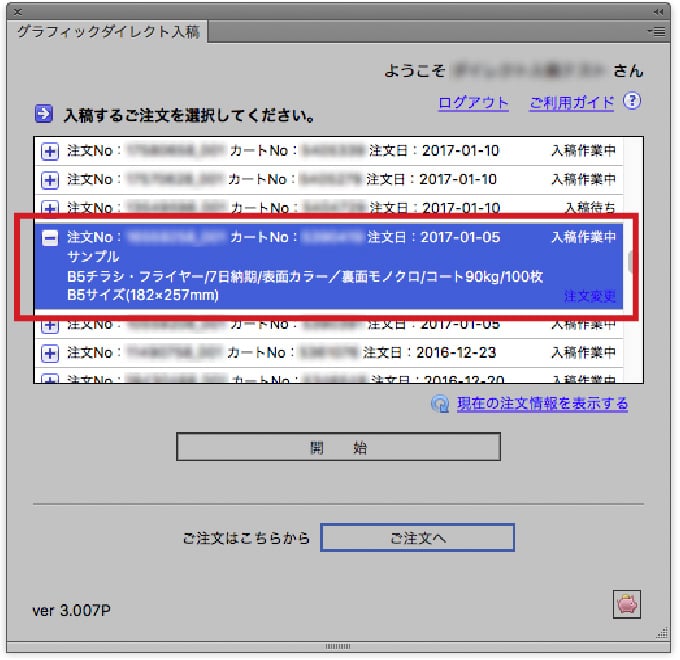Select the B5チラシ・フライヤー order description text
The image size is (680, 660).
pyautogui.click(x=305, y=276)
